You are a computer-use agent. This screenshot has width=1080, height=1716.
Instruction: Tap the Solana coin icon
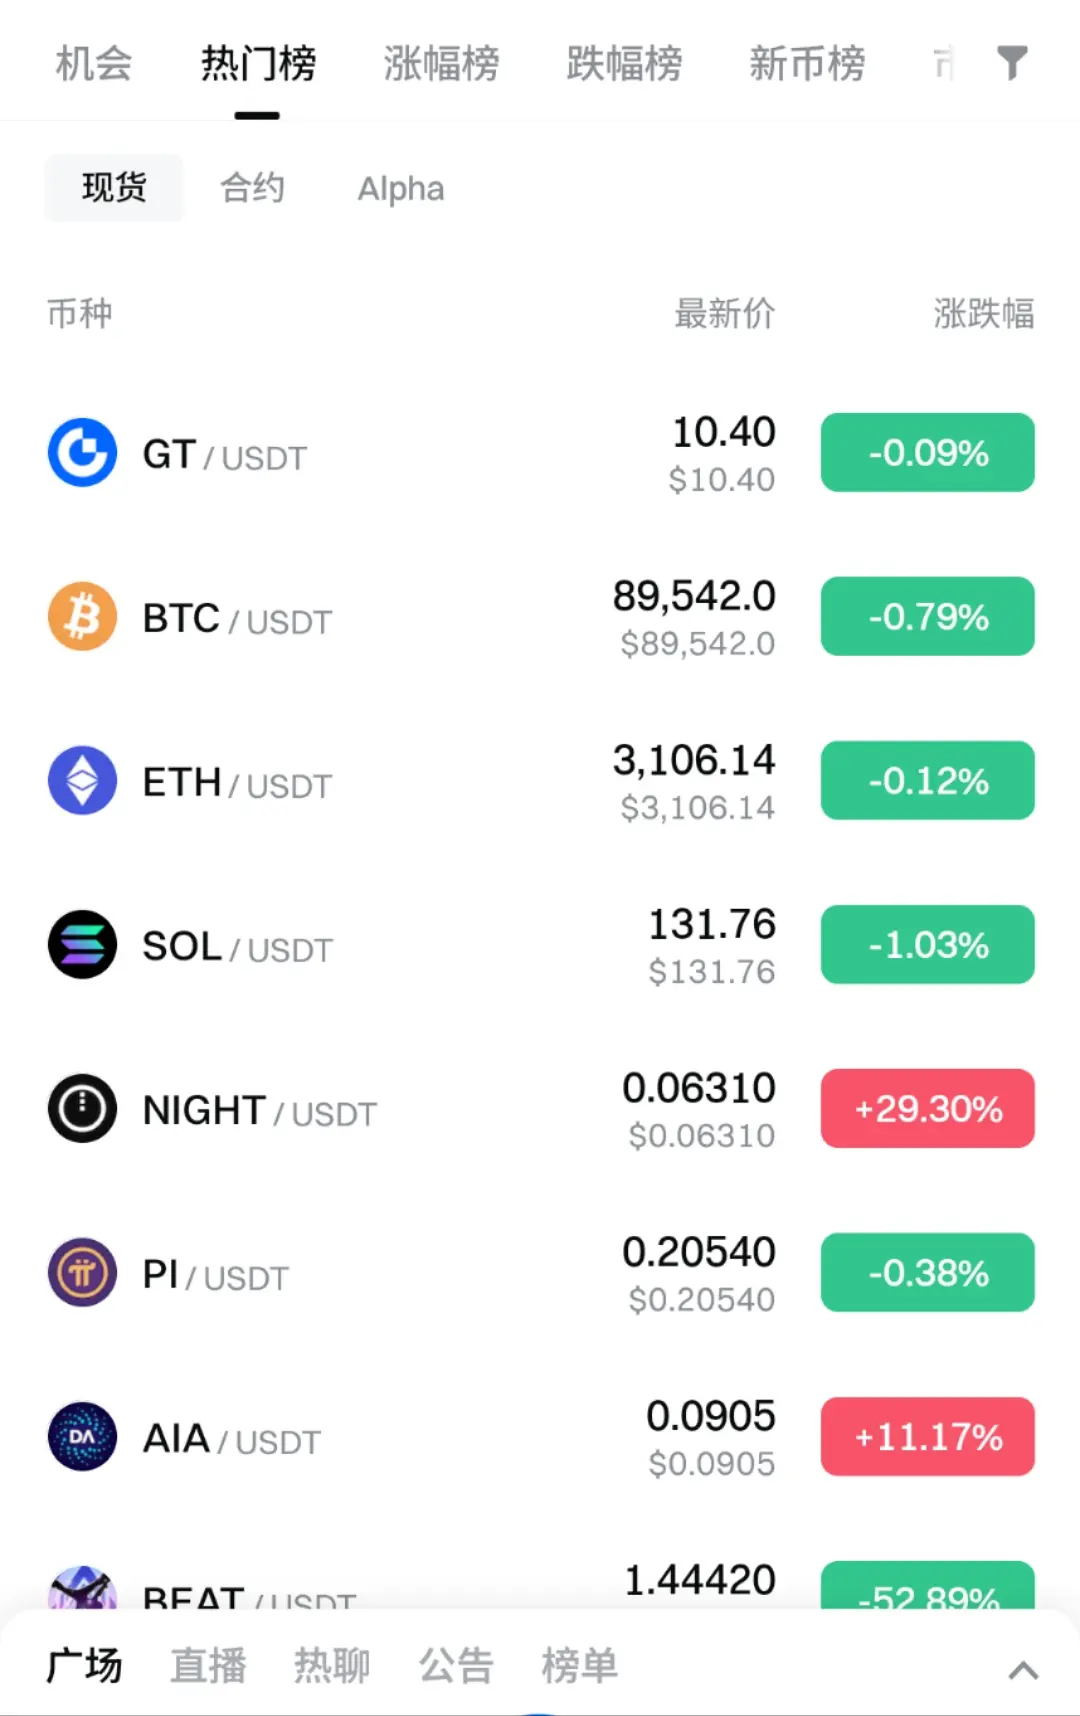[82, 945]
